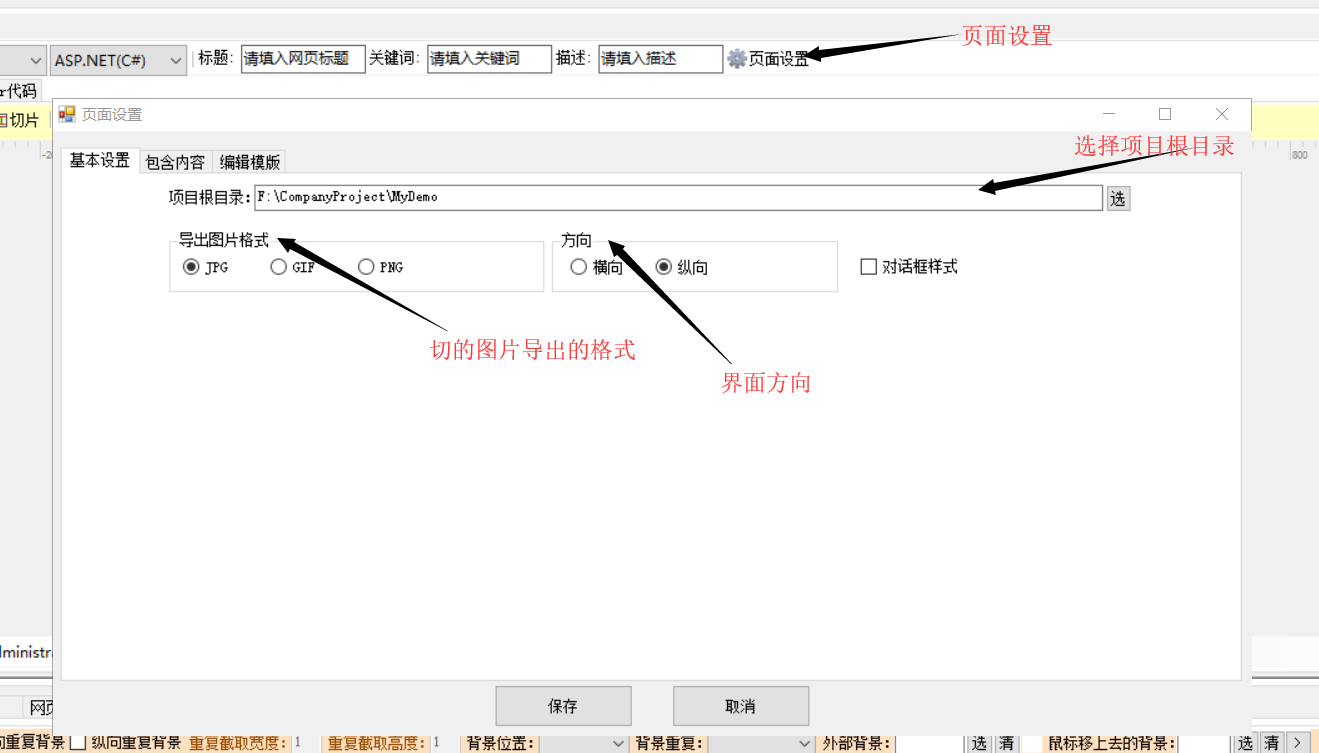Click the 鼠标移上去的背景 input field
This screenshot has height=753, width=1319.
(1204, 743)
